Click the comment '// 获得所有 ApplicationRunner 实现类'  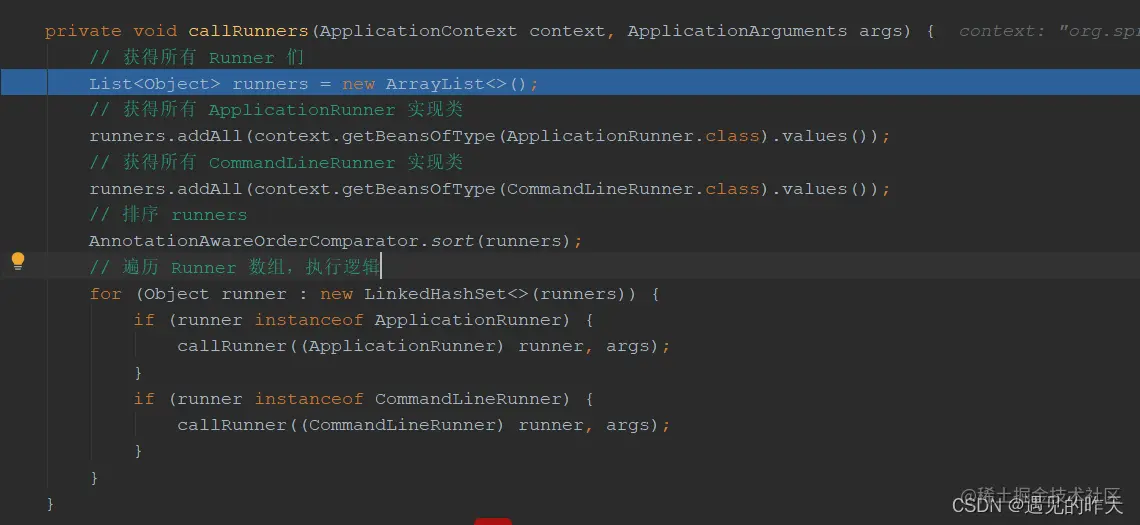click(x=276, y=110)
